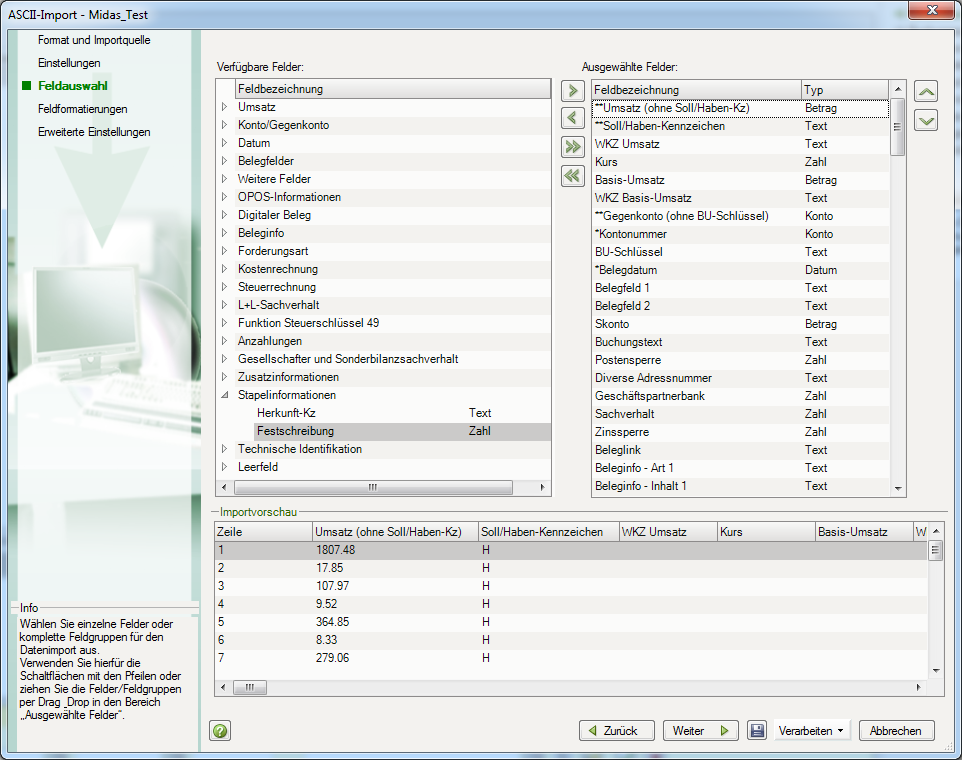
Task: Switch to Format und Importquelle step
Action: pyautogui.click(x=94, y=40)
